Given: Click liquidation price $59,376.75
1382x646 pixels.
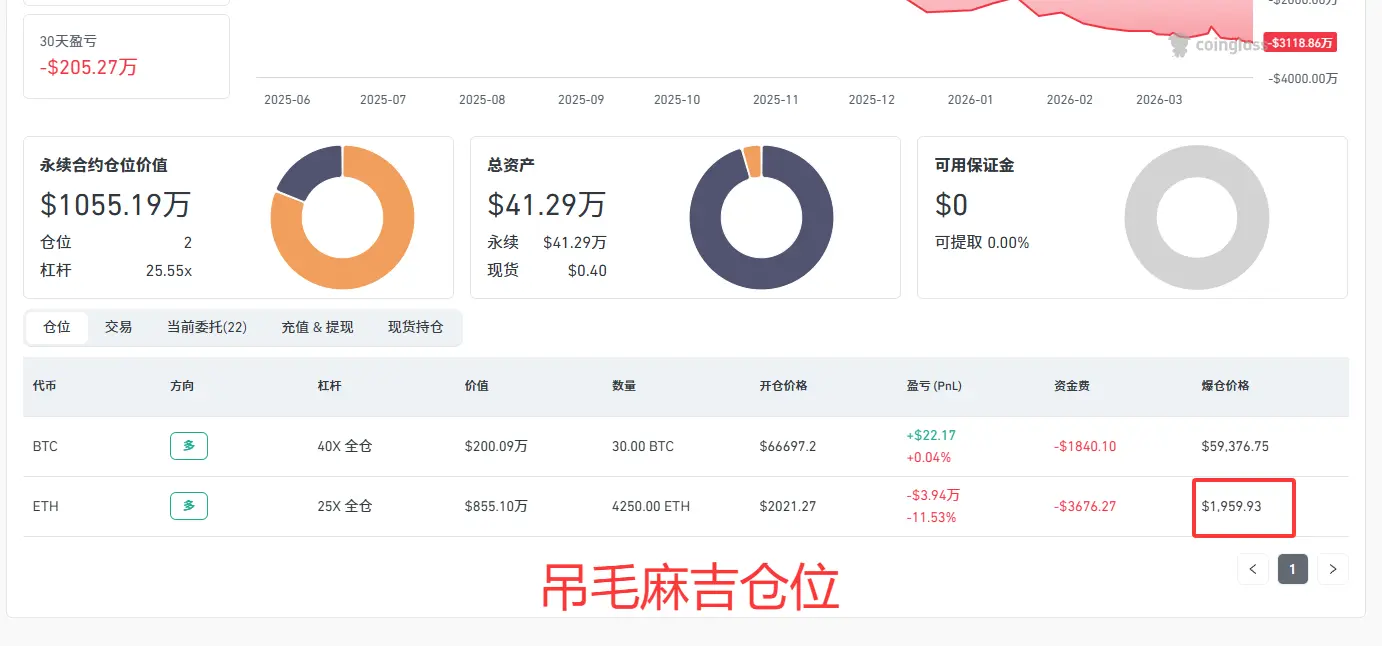Looking at the screenshot, I should pos(1235,446).
